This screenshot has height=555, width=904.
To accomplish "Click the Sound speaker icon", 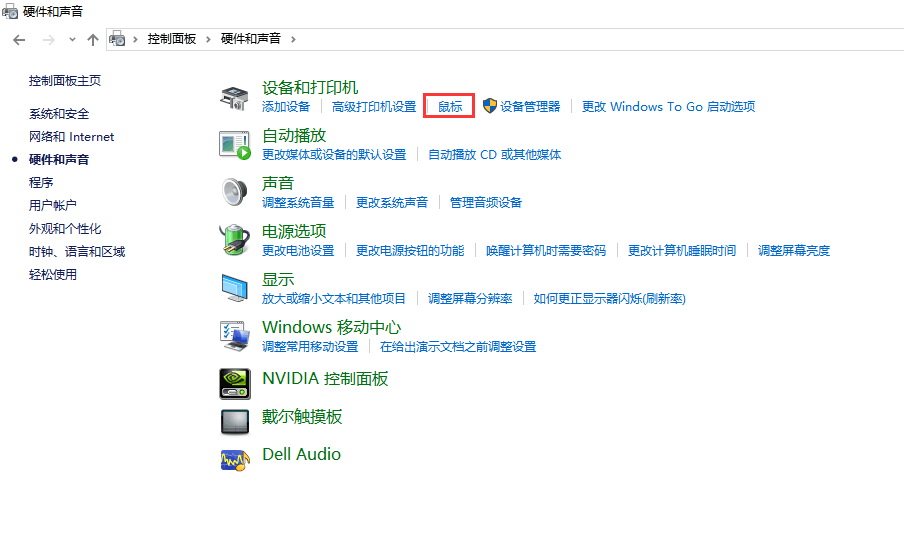I will click(234, 192).
